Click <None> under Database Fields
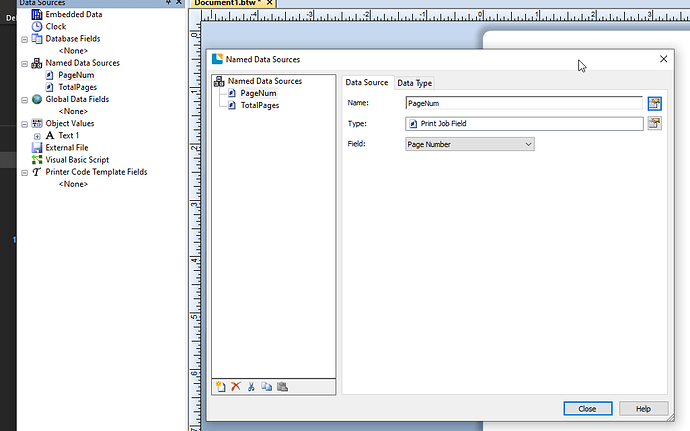Viewport: 690px width, 431px height. [73, 51]
